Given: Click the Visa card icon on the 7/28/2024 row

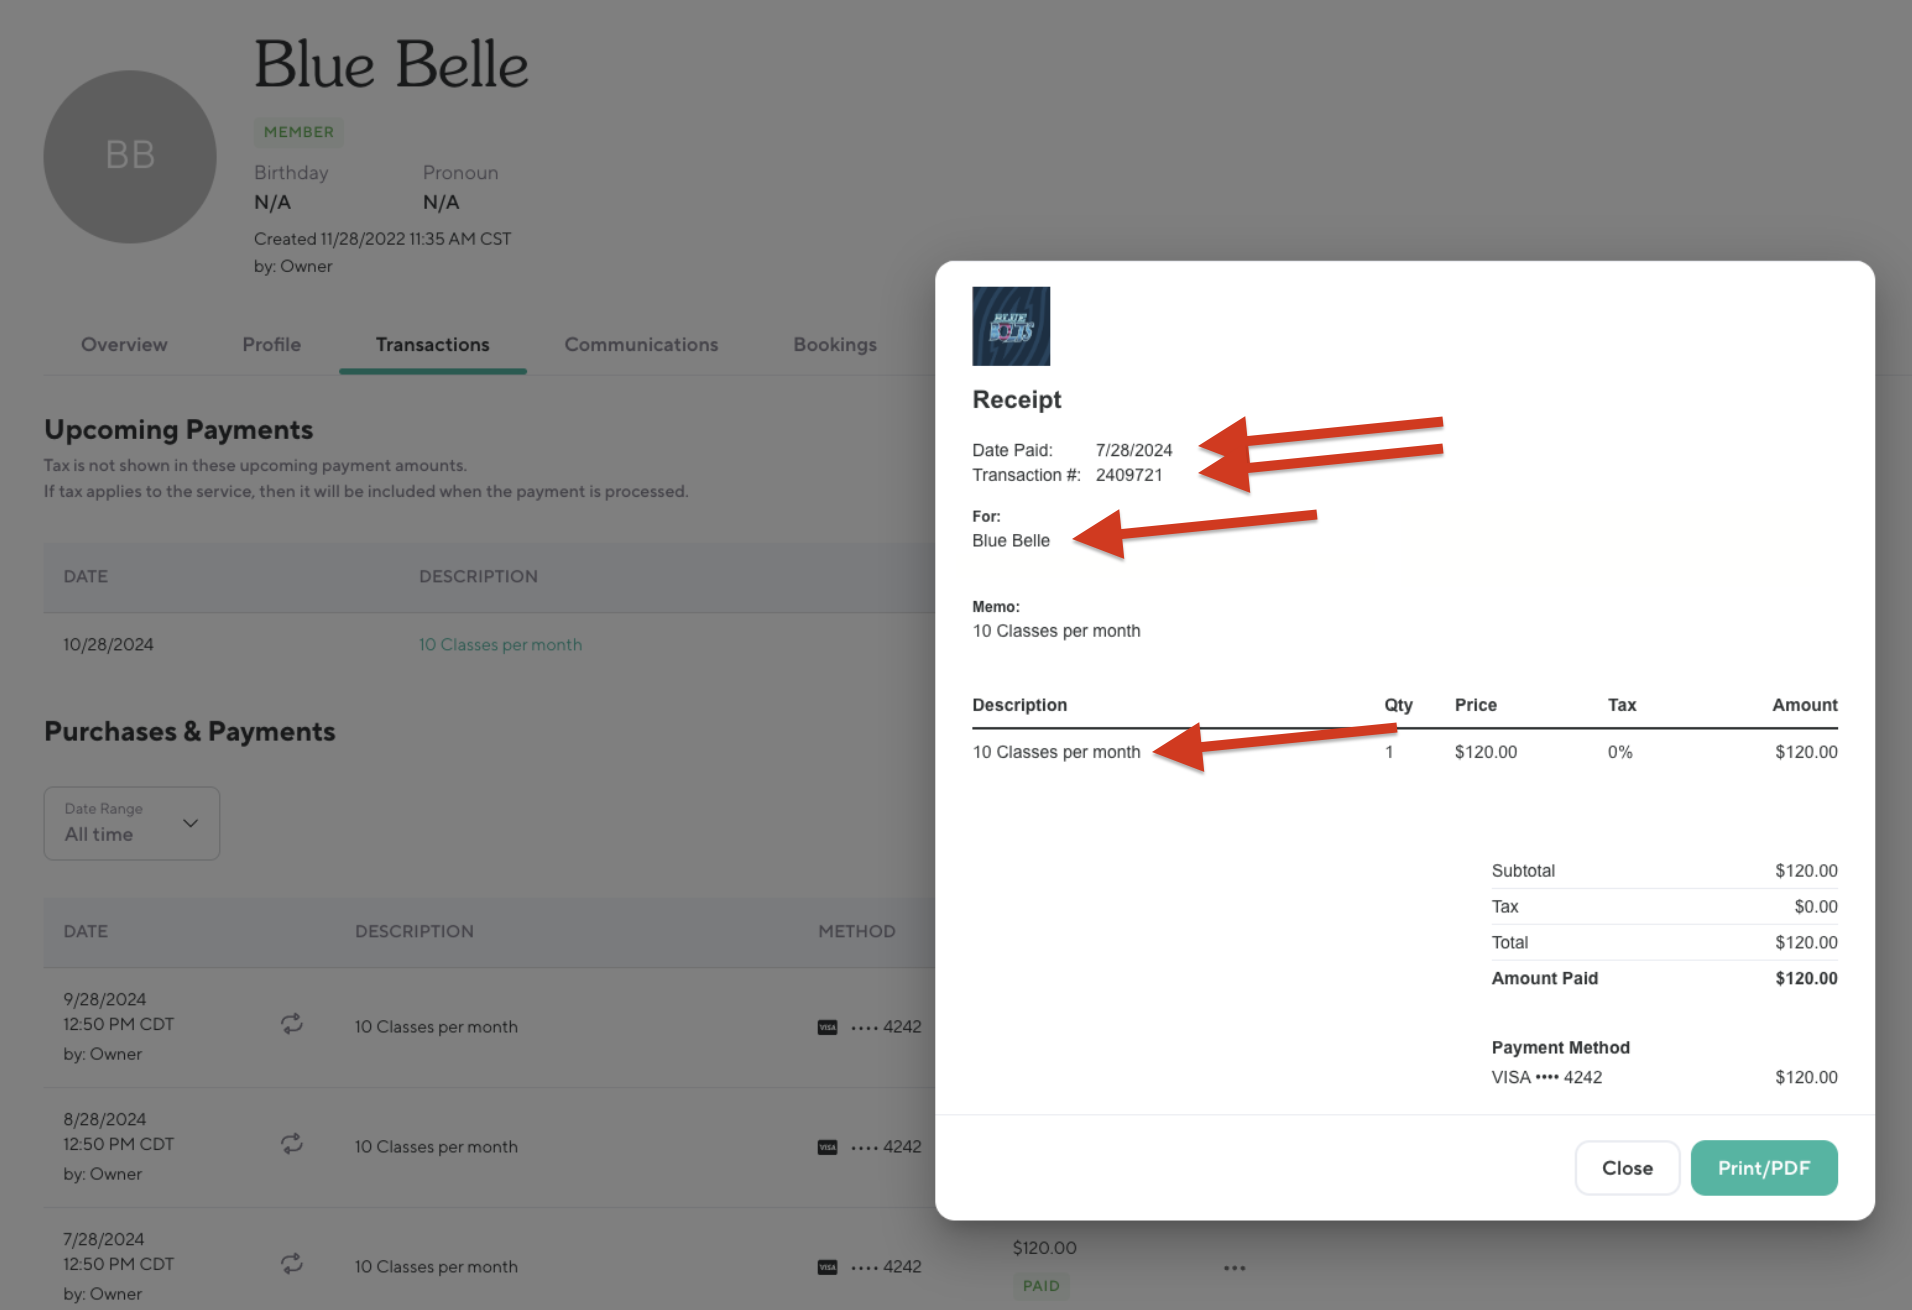Looking at the screenshot, I should point(827,1267).
